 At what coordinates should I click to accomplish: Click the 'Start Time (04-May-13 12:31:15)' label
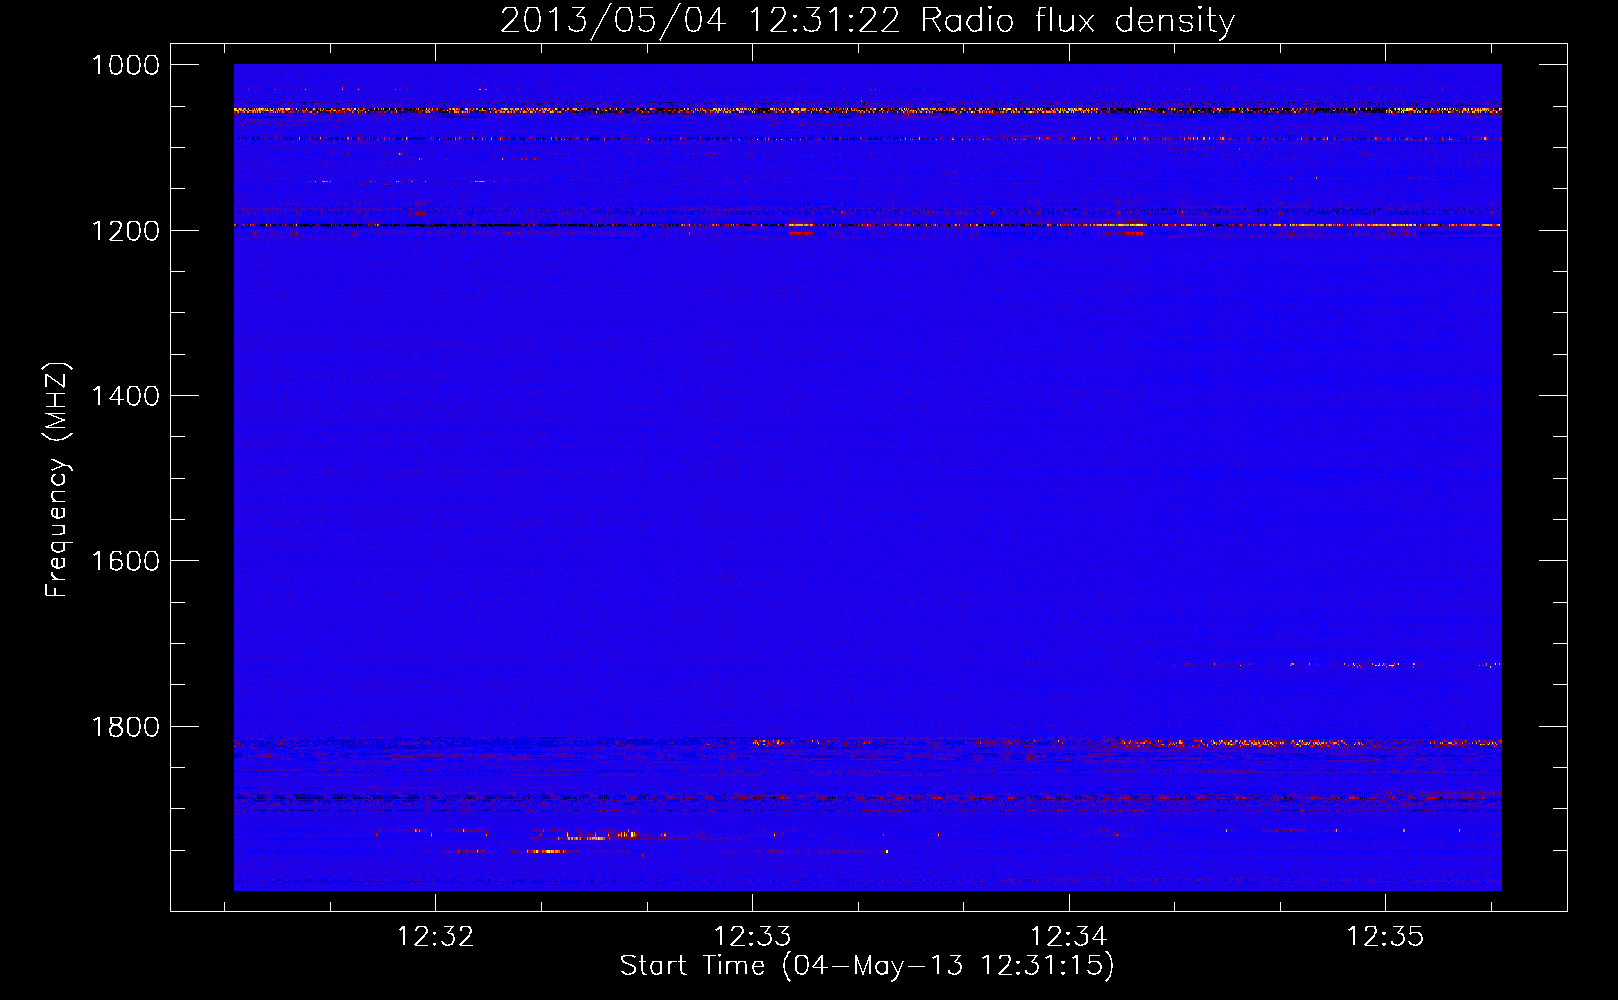tap(867, 966)
